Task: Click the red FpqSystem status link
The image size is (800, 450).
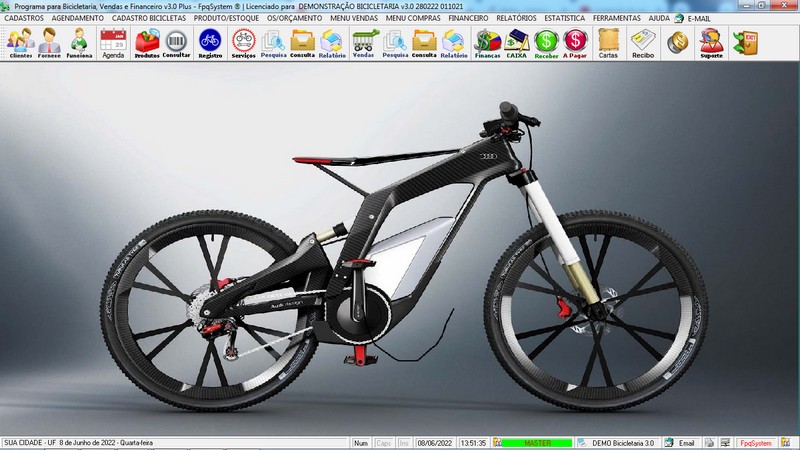Action: pos(756,443)
